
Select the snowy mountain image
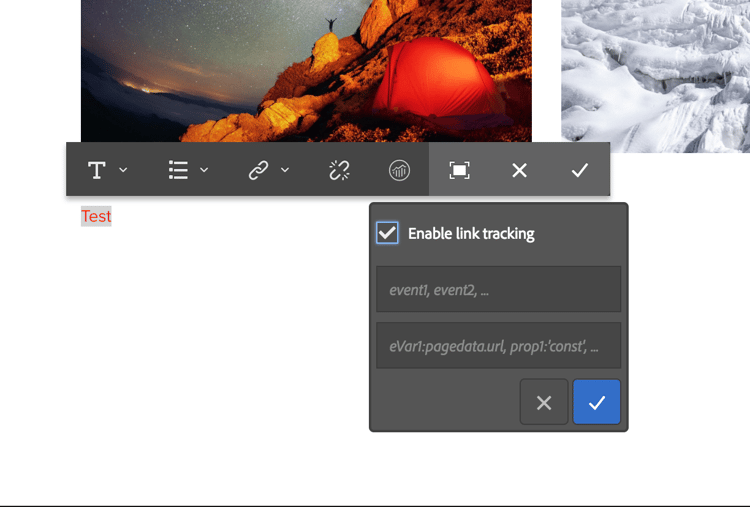pyautogui.click(x=655, y=77)
